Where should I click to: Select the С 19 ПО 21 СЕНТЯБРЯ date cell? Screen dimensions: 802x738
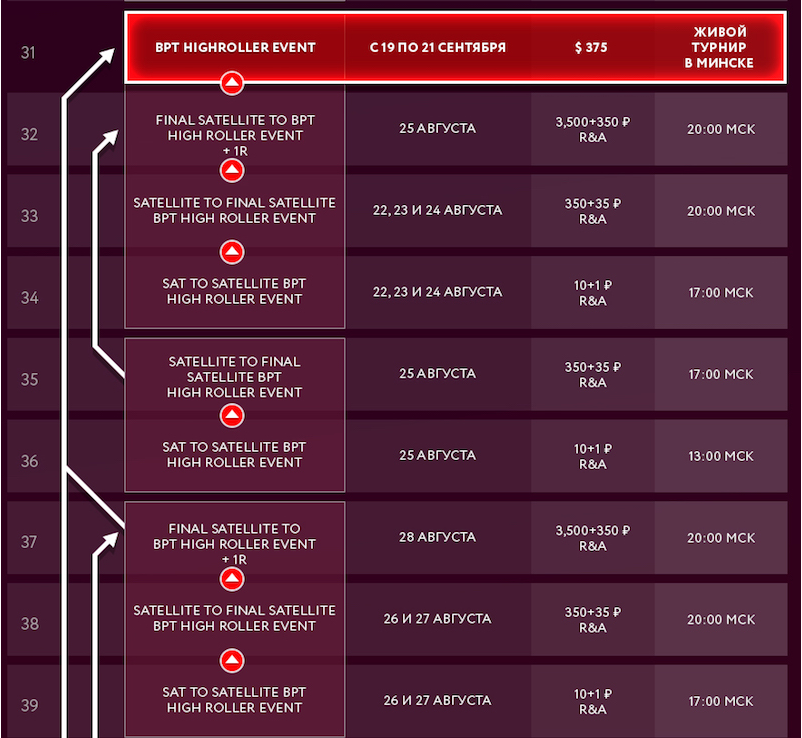click(438, 48)
